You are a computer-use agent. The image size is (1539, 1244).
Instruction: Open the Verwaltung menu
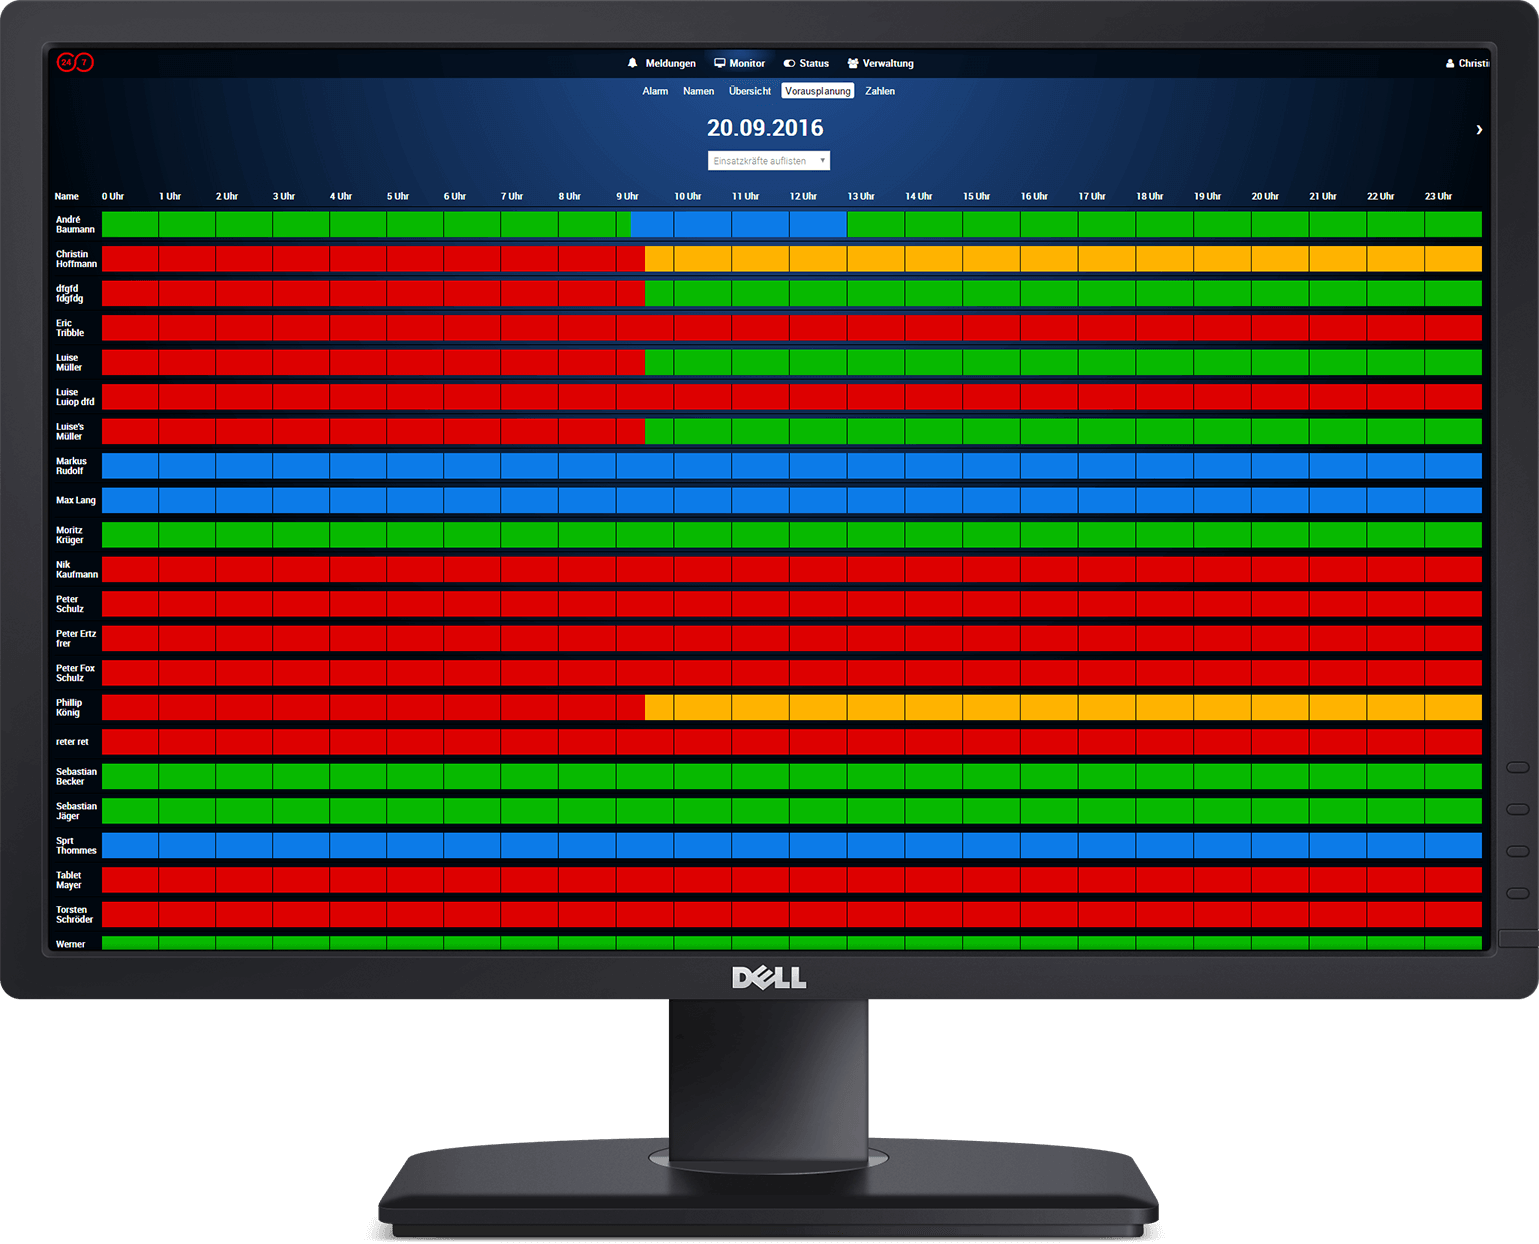(880, 63)
